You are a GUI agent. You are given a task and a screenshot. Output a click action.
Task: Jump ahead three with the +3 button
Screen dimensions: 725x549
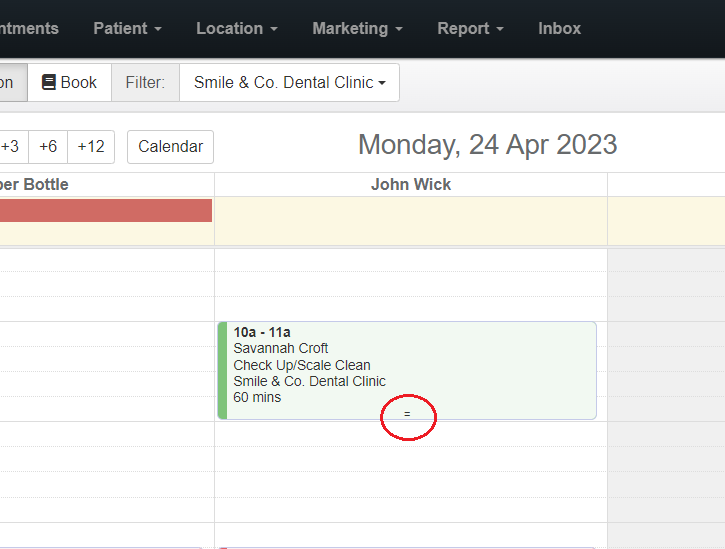(10, 146)
